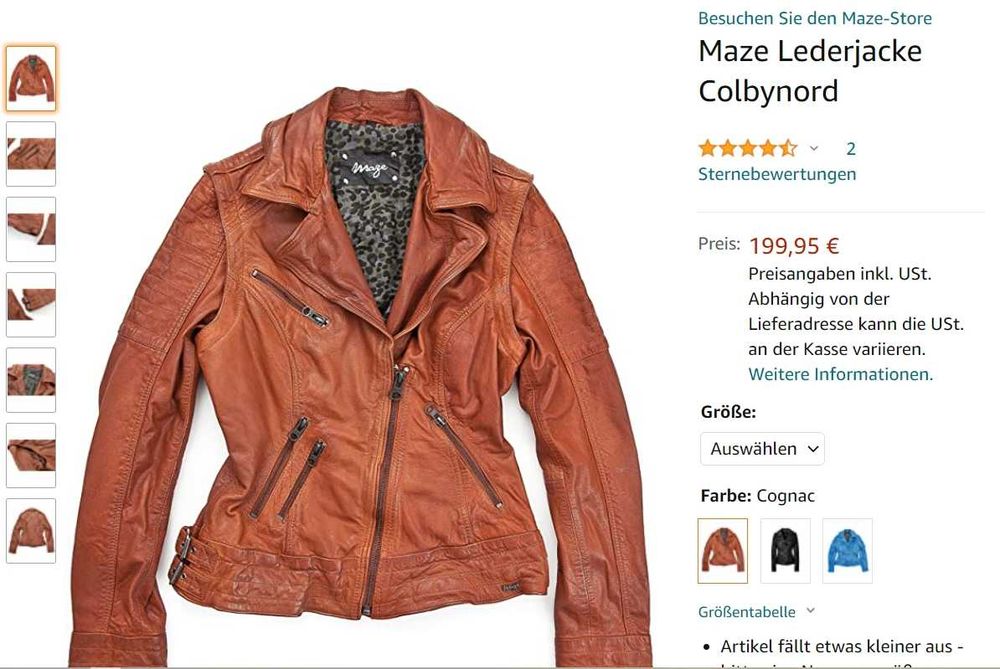Pick the black jacket color swatch
This screenshot has height=669, width=1000.
(785, 551)
